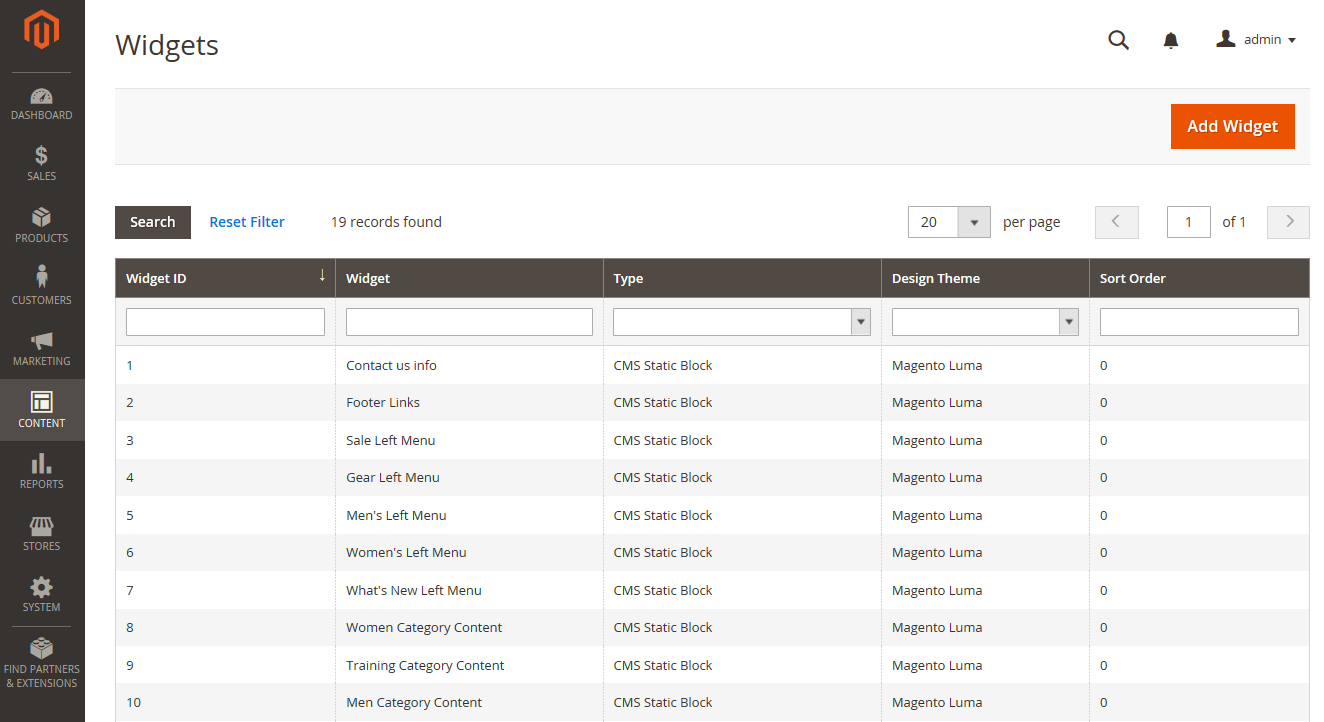The height and width of the screenshot is (722, 1324).
Task: Open the Type filter dropdown
Action: (x=860, y=321)
